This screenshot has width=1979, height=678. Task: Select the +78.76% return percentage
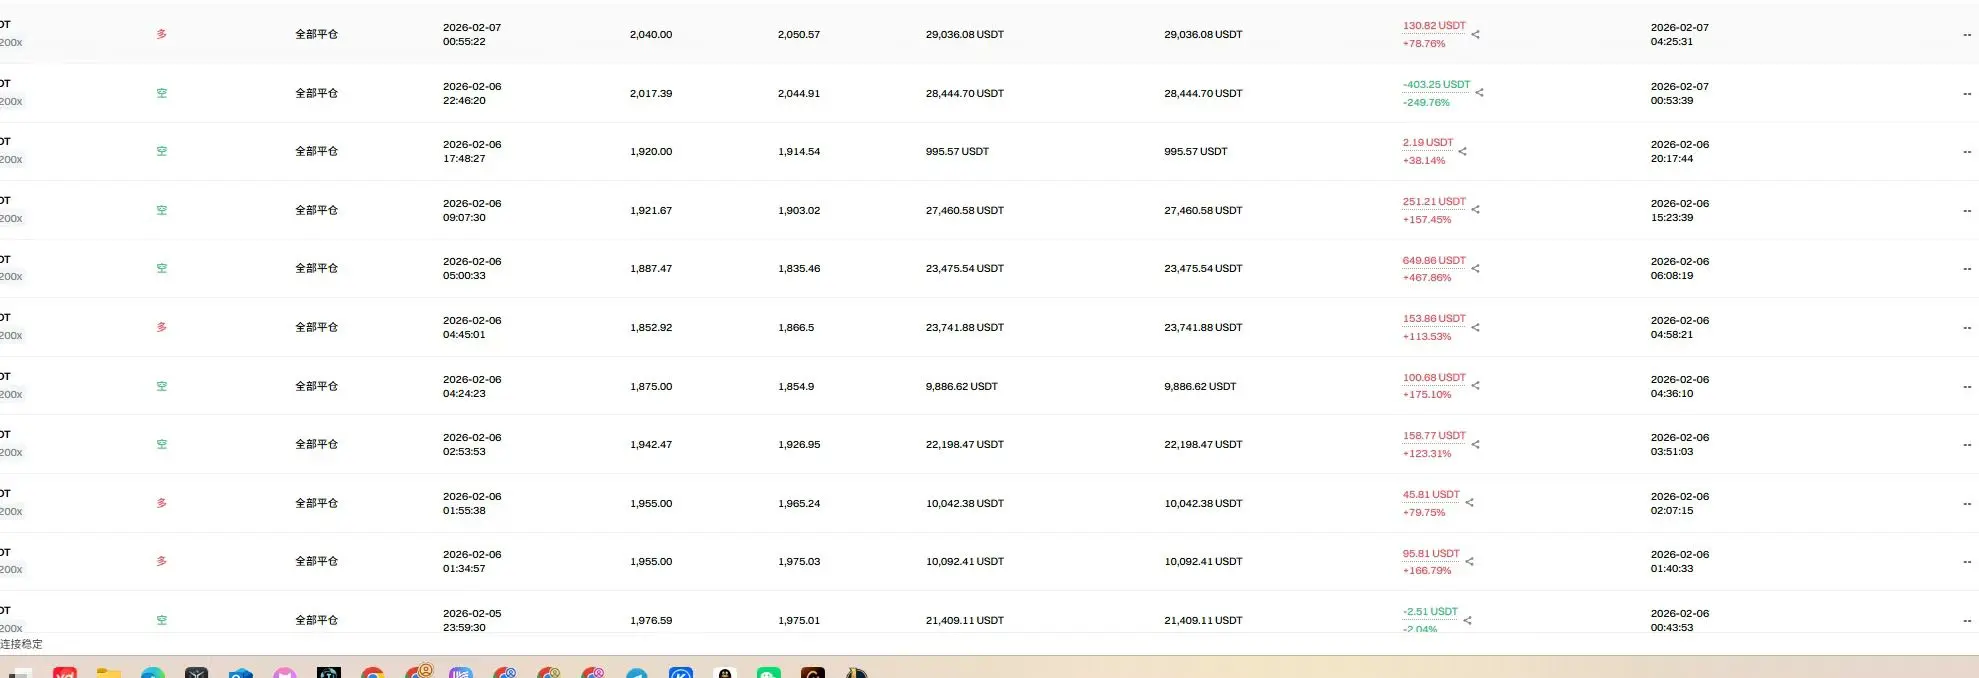click(x=1423, y=44)
